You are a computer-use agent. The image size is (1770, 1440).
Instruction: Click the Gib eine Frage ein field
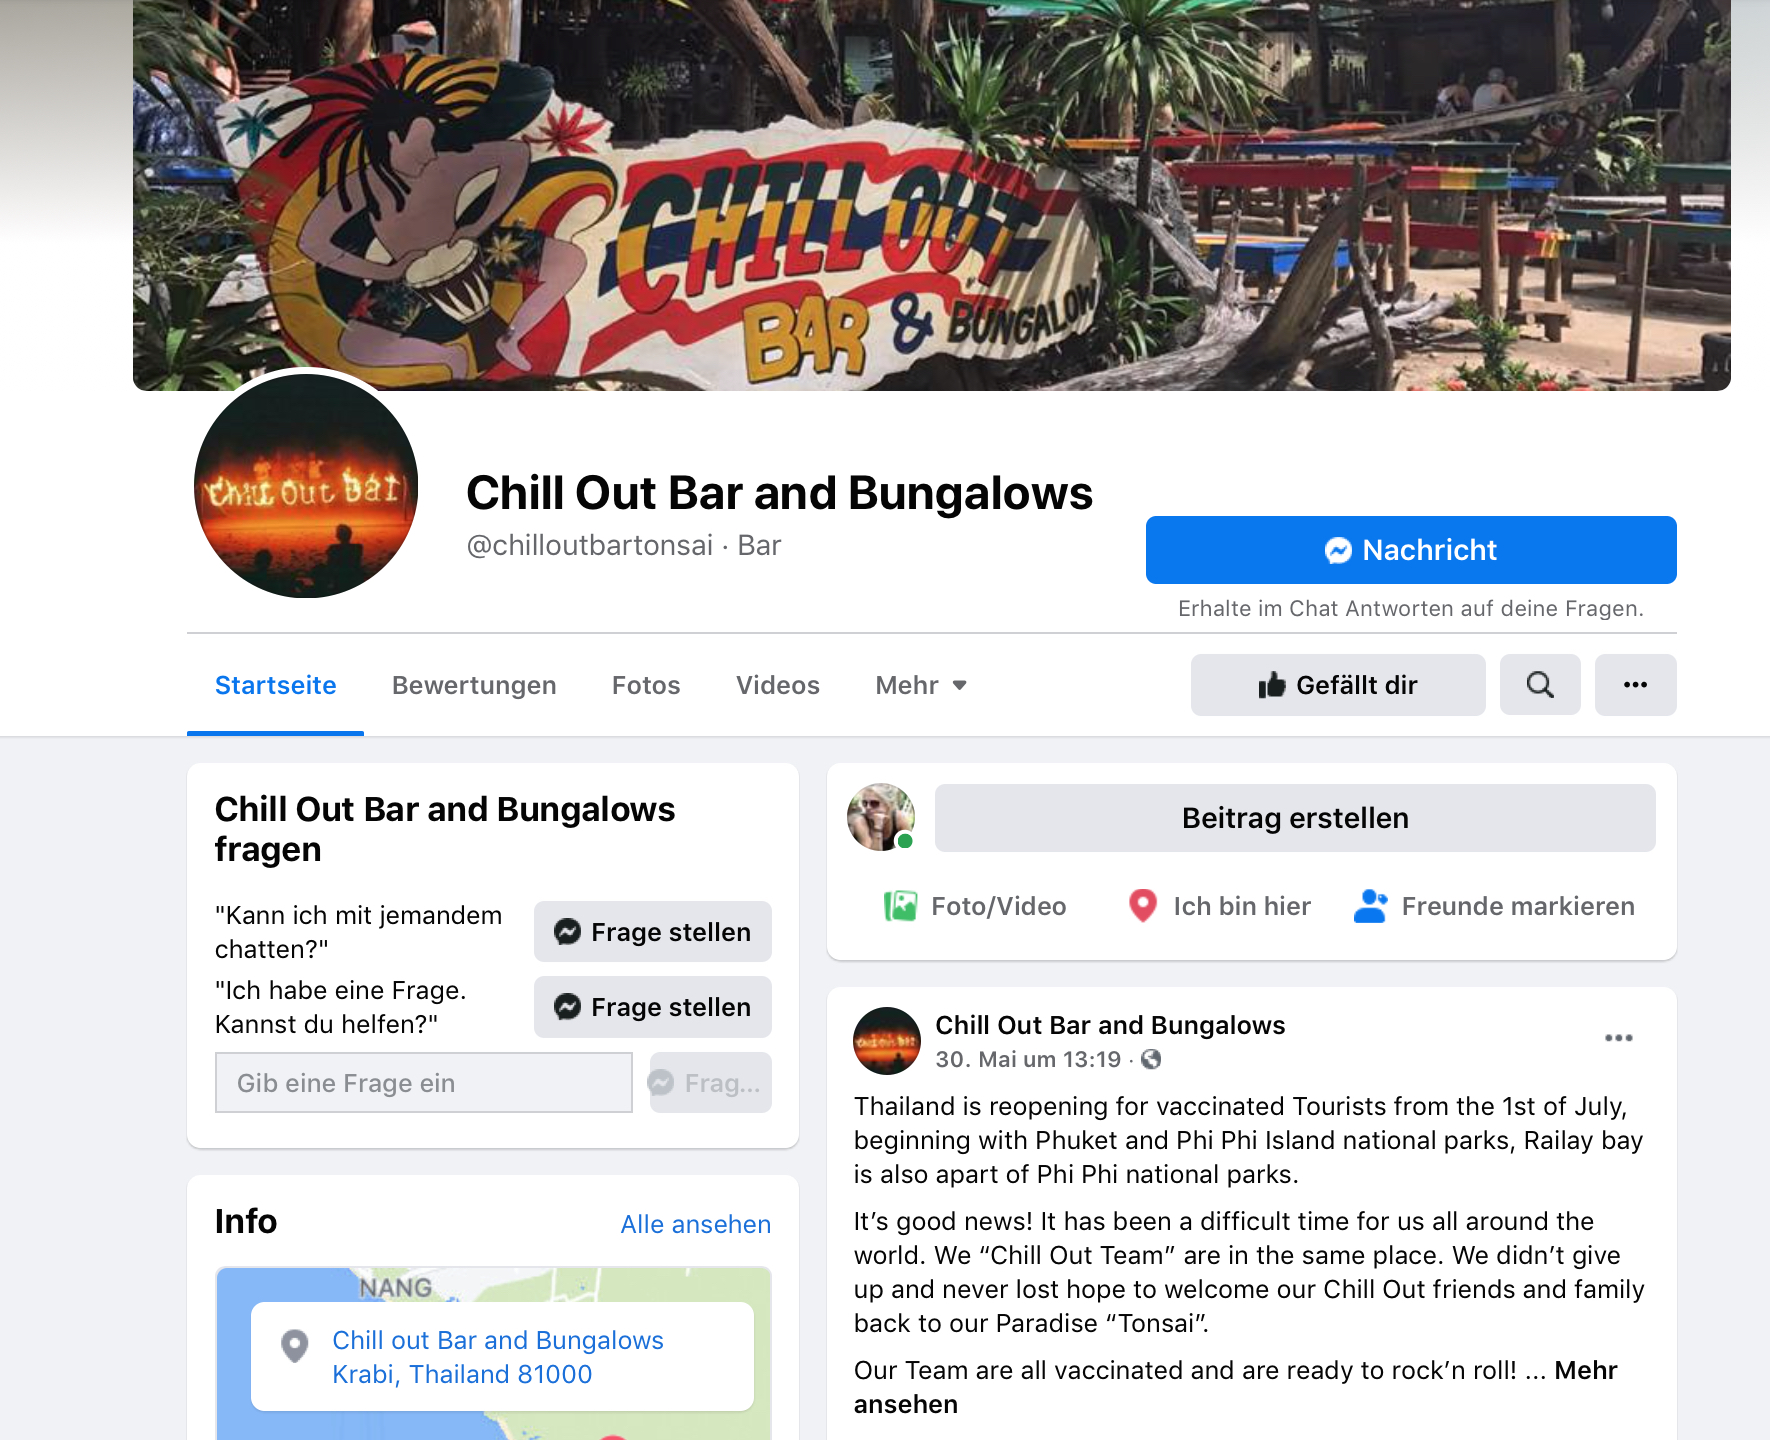tap(424, 1083)
